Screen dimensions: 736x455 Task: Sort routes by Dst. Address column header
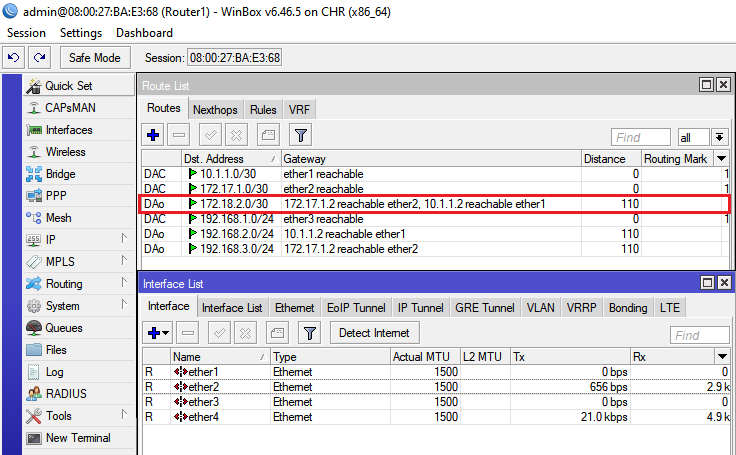[230, 159]
